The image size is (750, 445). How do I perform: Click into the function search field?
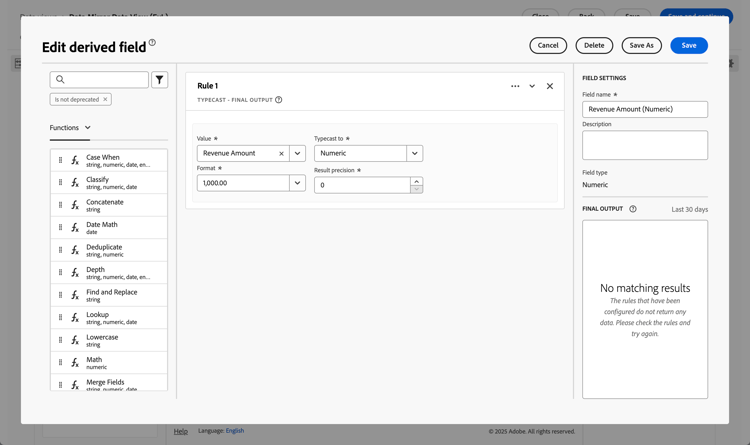point(99,79)
